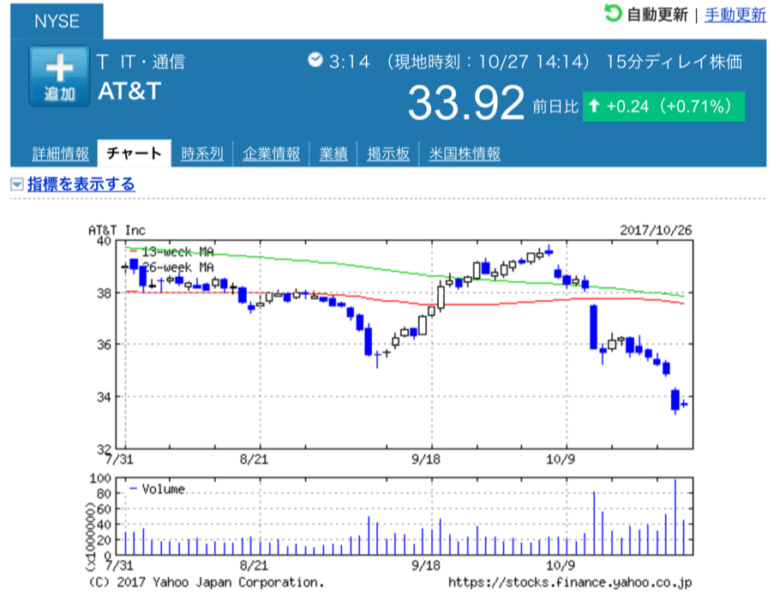Add AT&T with the 追加 plus button
Screen dimensions: 780x596
[x=59, y=76]
